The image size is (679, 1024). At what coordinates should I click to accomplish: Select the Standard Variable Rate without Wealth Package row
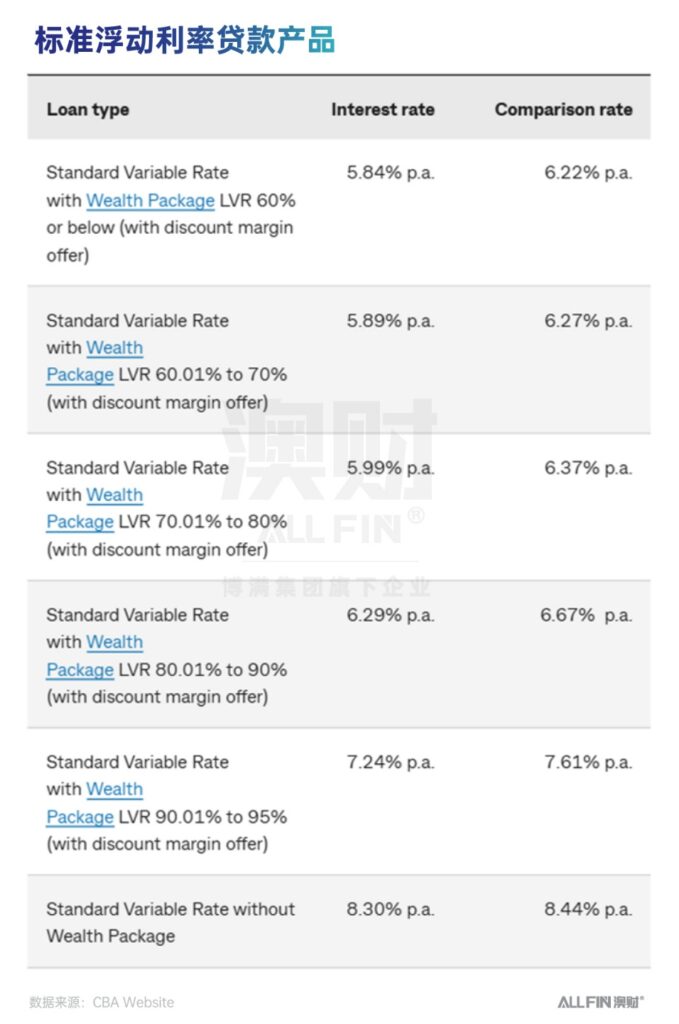[x=339, y=922]
